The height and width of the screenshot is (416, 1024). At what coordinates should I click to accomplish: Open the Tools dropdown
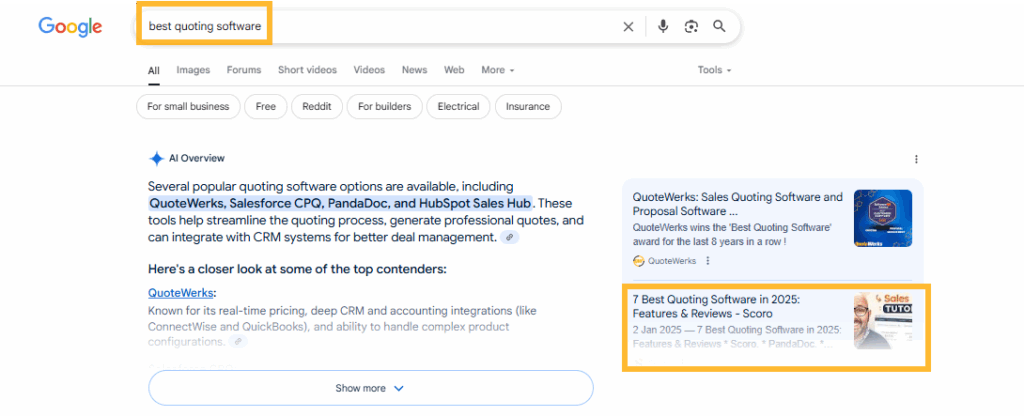714,70
